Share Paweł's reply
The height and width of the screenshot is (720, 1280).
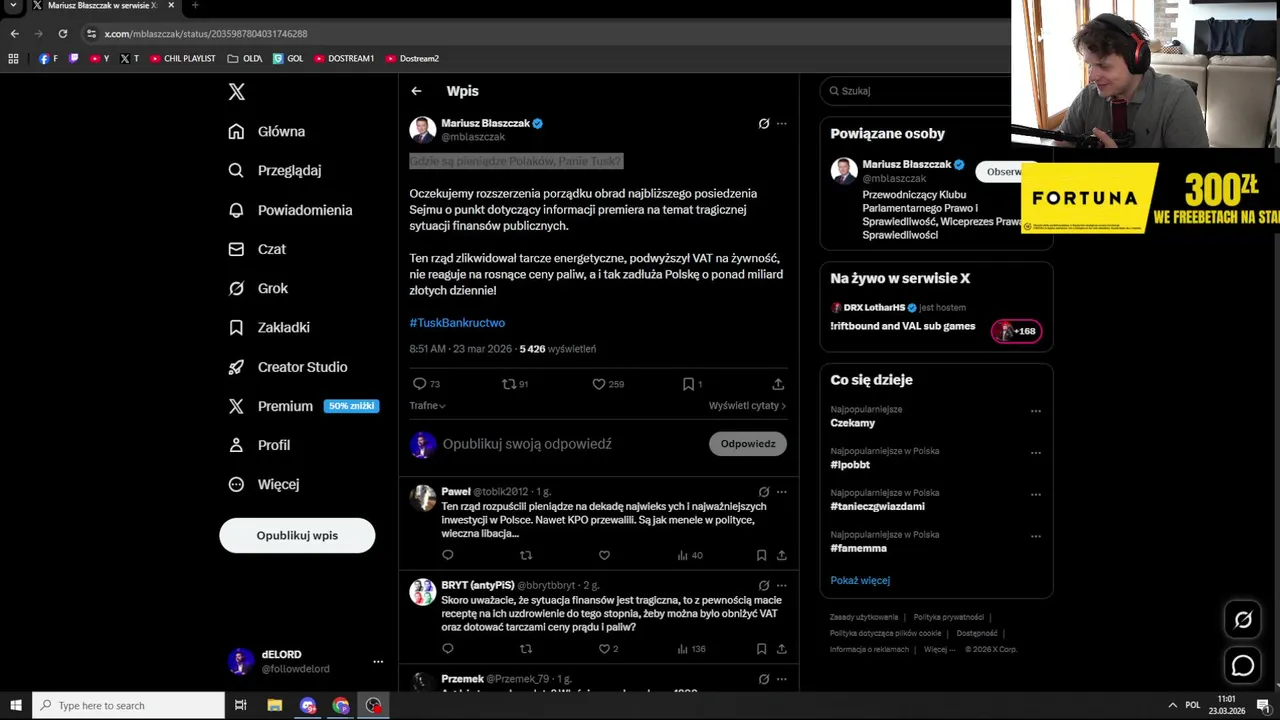[781, 555]
